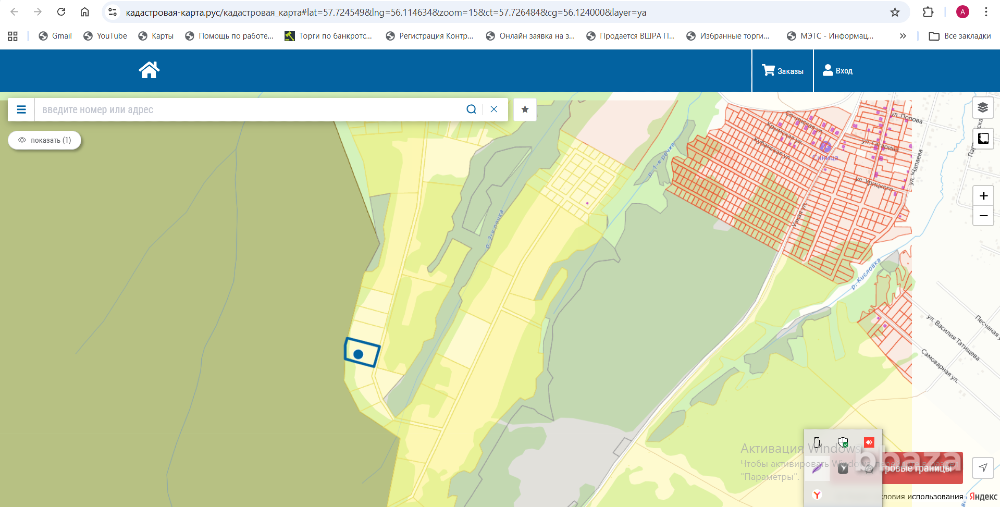Select the highlighted blue land parcel marker
The height and width of the screenshot is (507, 1000).
point(359,354)
